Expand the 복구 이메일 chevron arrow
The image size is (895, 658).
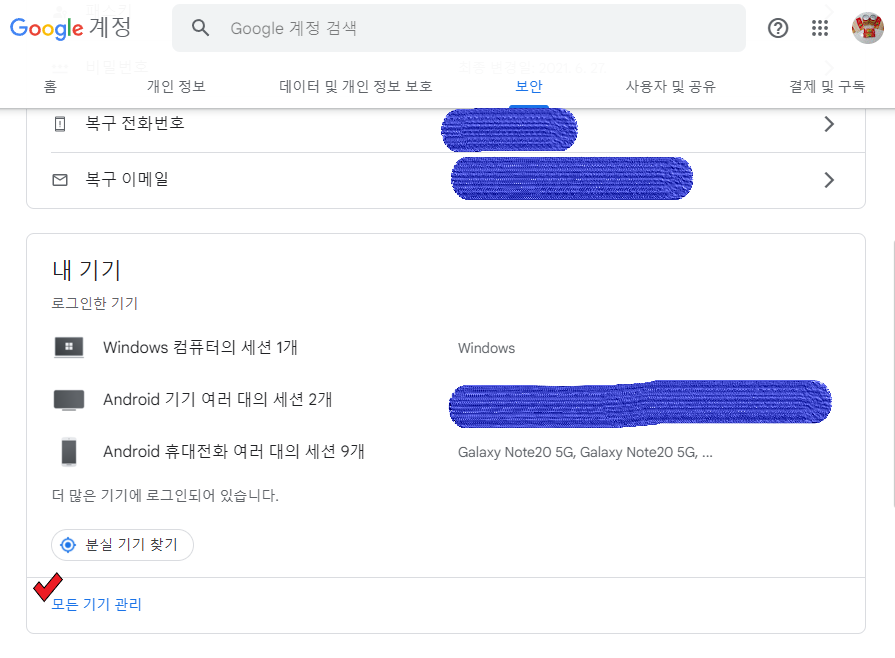829,180
